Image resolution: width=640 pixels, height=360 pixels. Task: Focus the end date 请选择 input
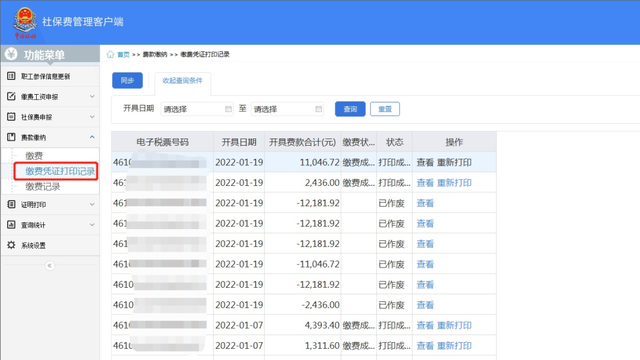(287, 109)
